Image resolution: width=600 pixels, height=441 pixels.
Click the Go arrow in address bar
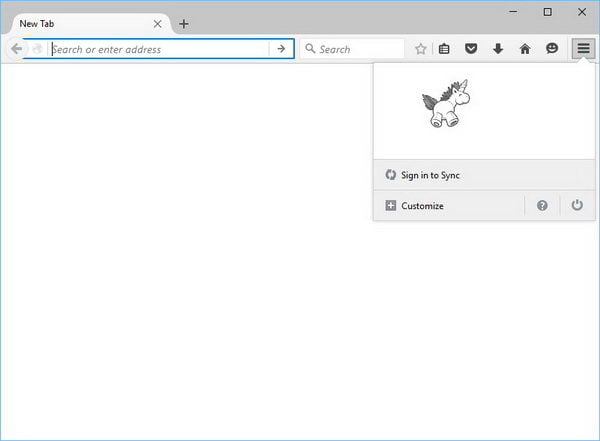tap(282, 49)
